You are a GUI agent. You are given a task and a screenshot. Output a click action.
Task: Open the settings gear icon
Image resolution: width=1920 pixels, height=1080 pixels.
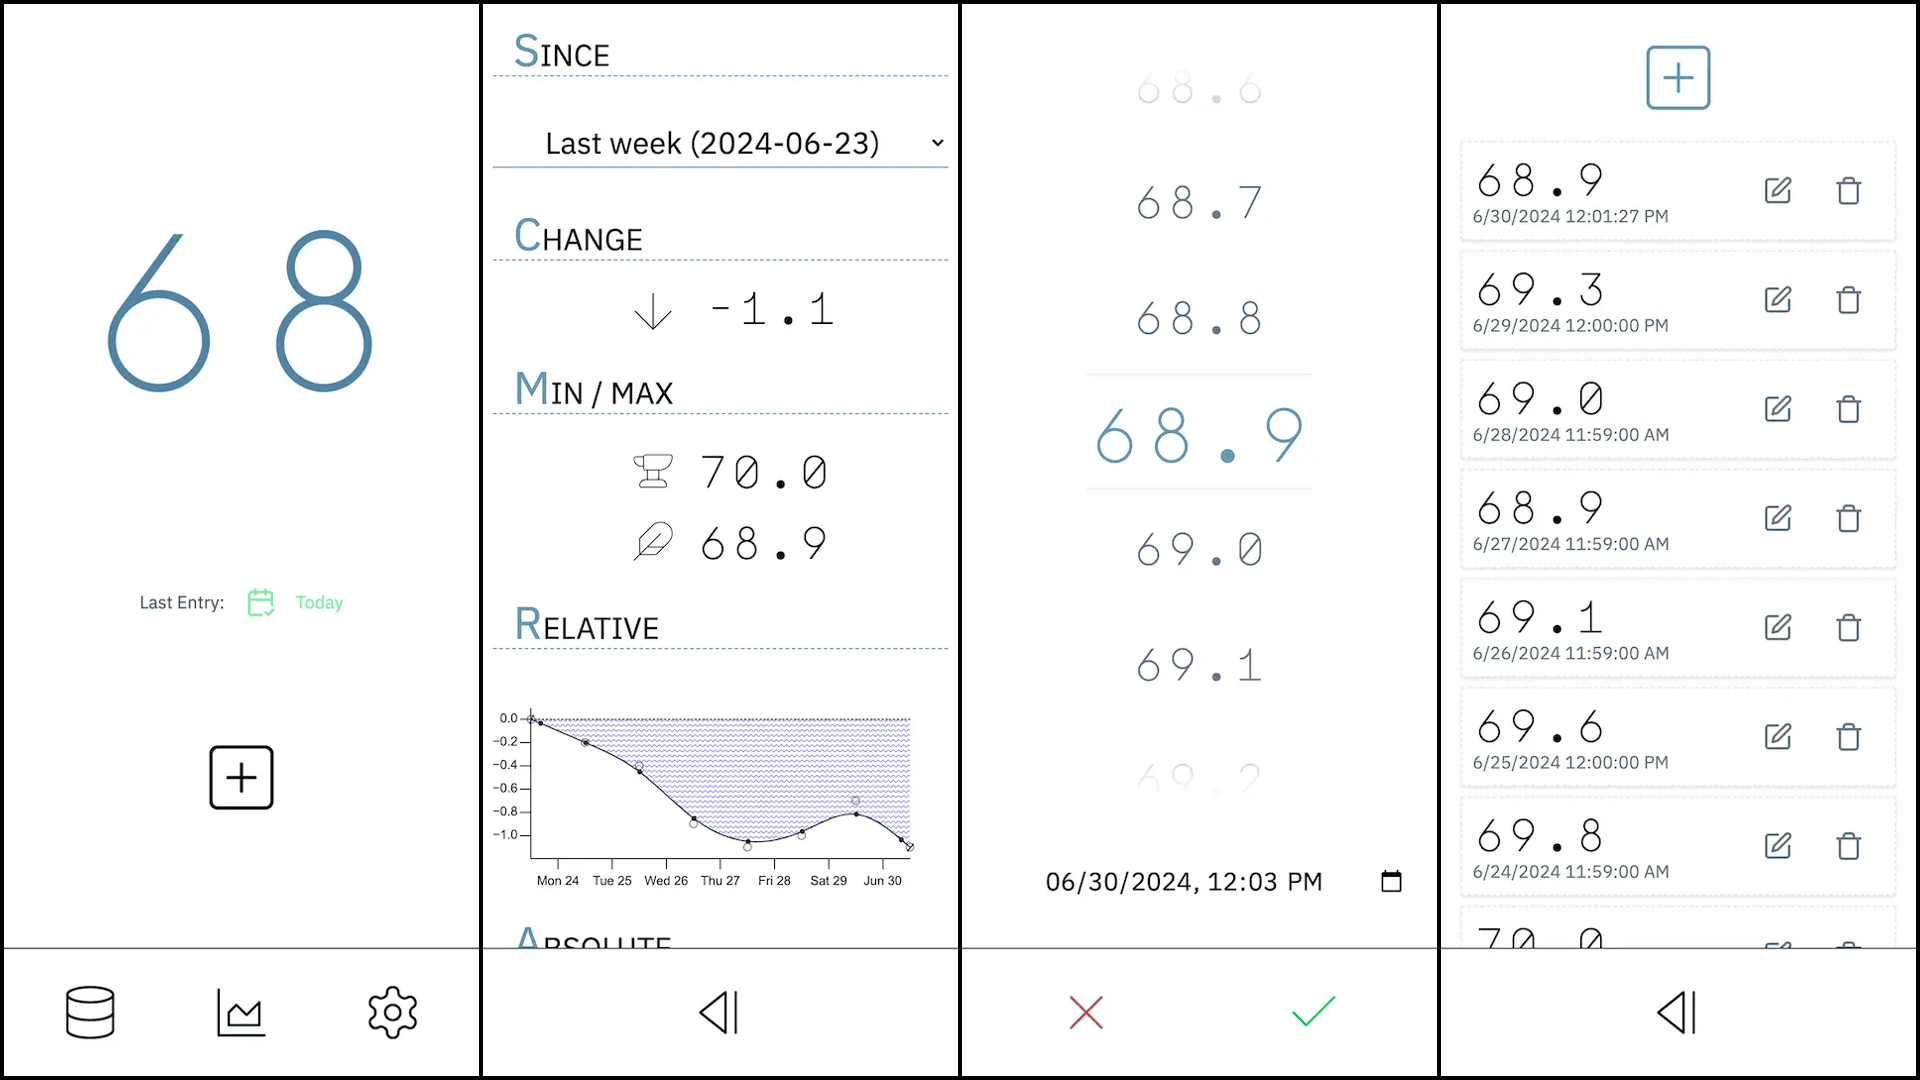pyautogui.click(x=392, y=1012)
